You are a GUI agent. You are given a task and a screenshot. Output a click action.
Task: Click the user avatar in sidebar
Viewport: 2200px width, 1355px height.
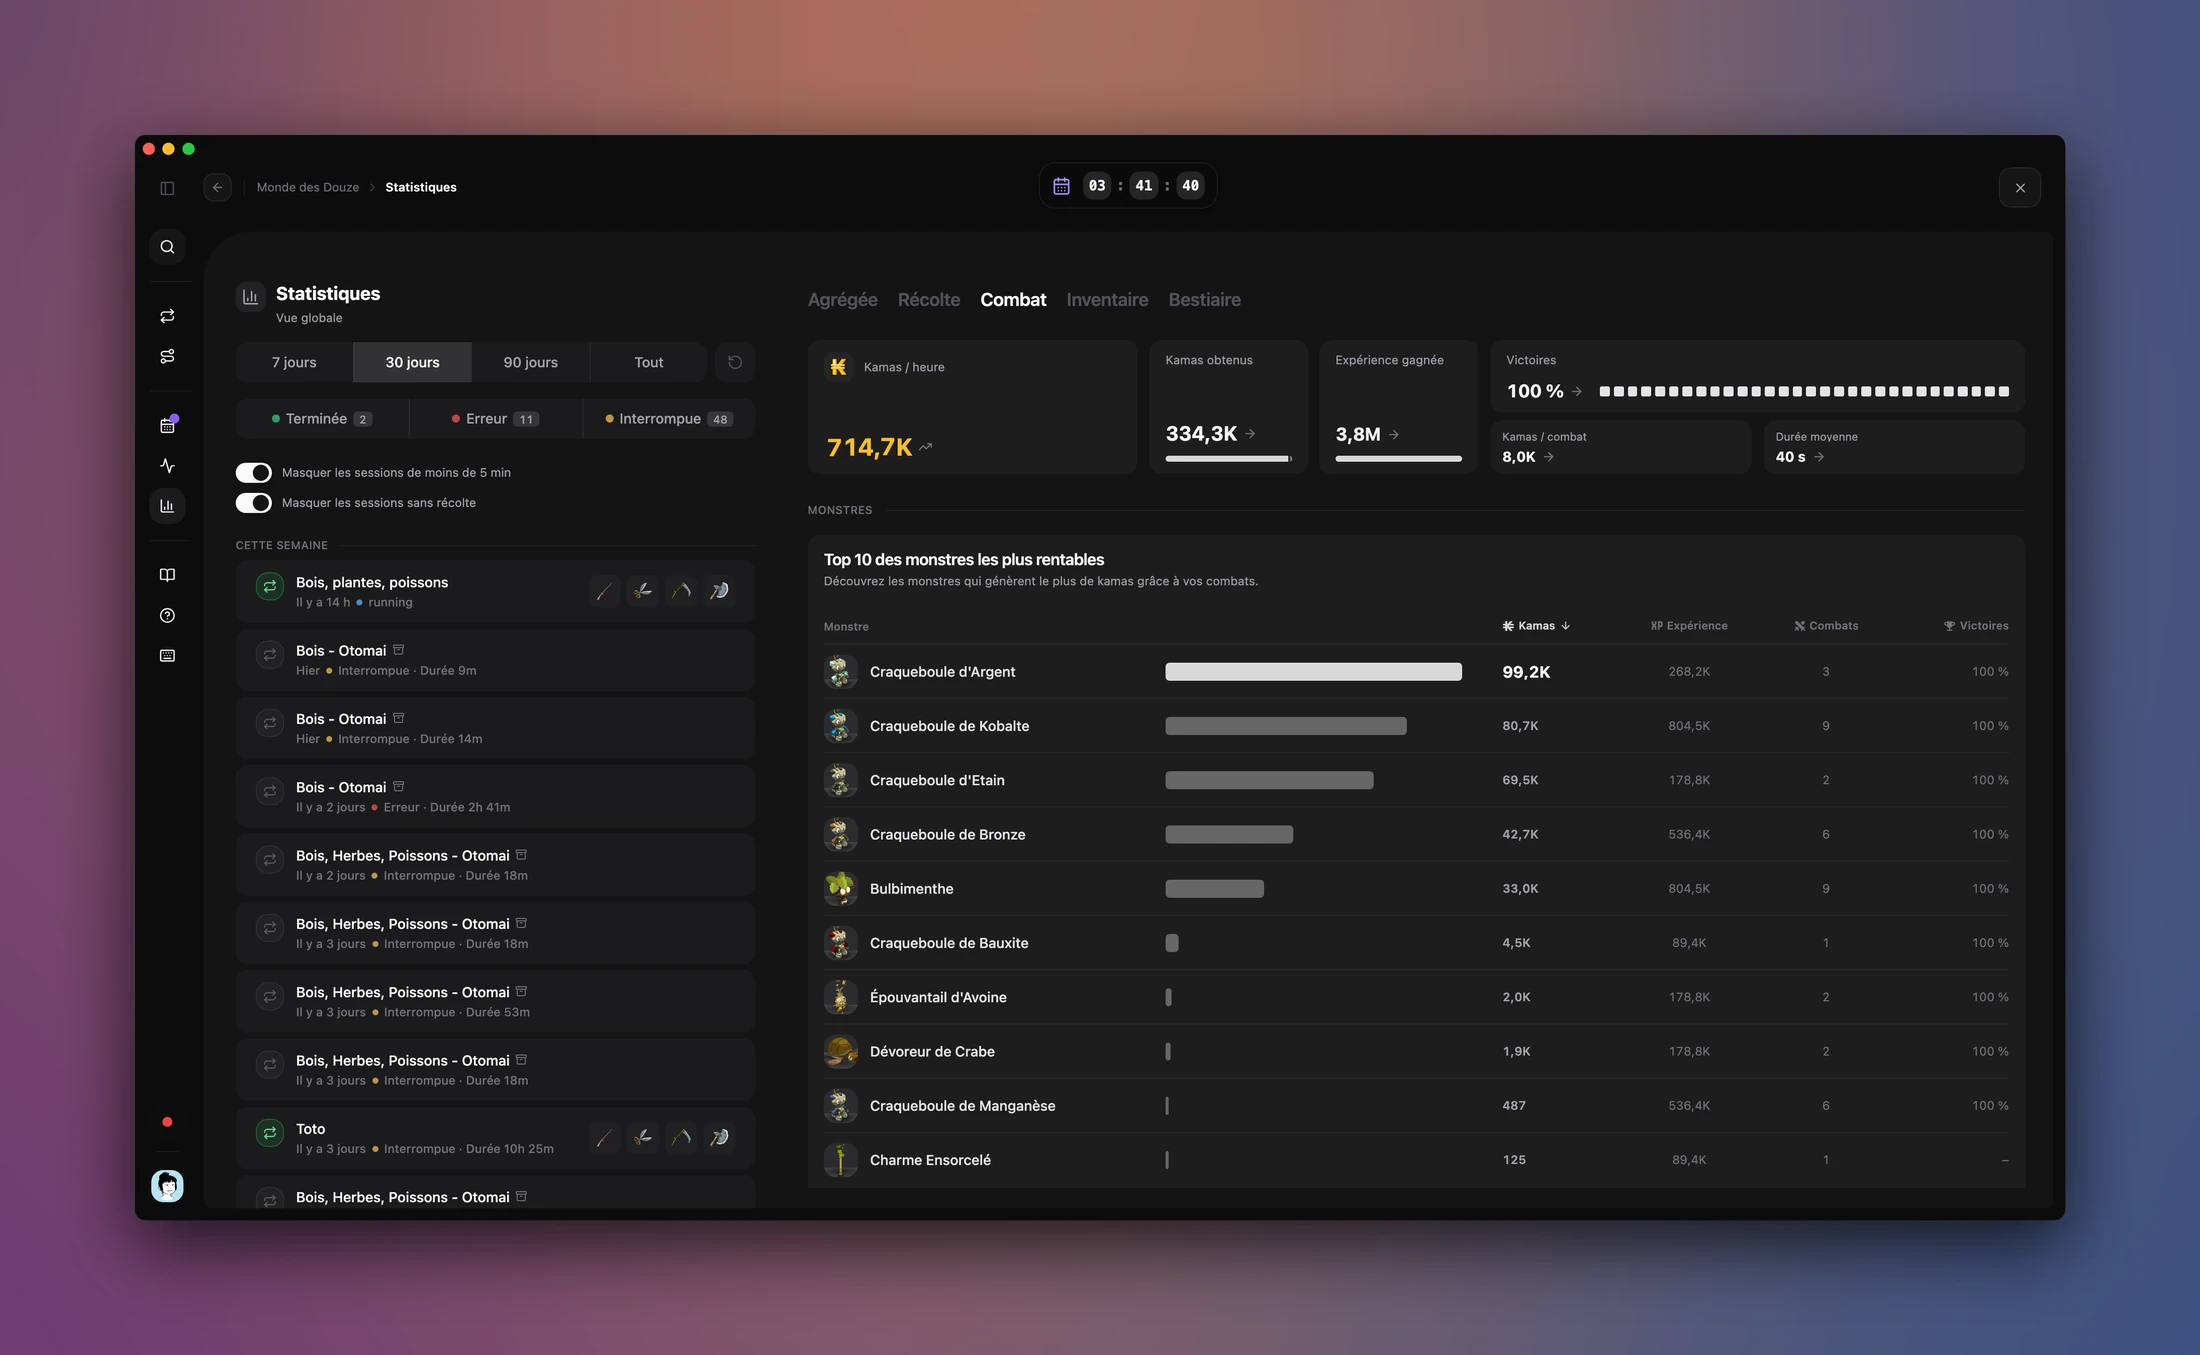[167, 1186]
